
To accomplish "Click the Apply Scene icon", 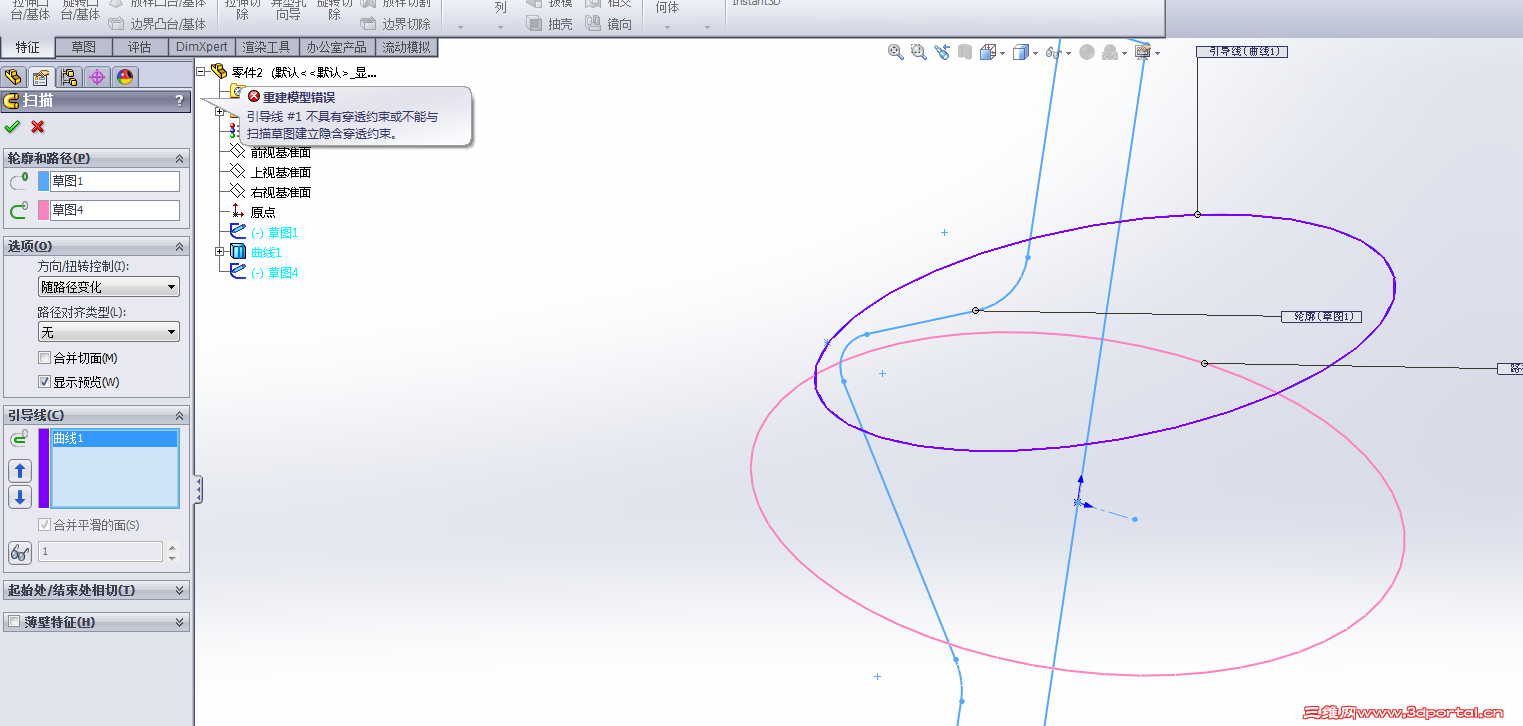I will click(x=1110, y=52).
